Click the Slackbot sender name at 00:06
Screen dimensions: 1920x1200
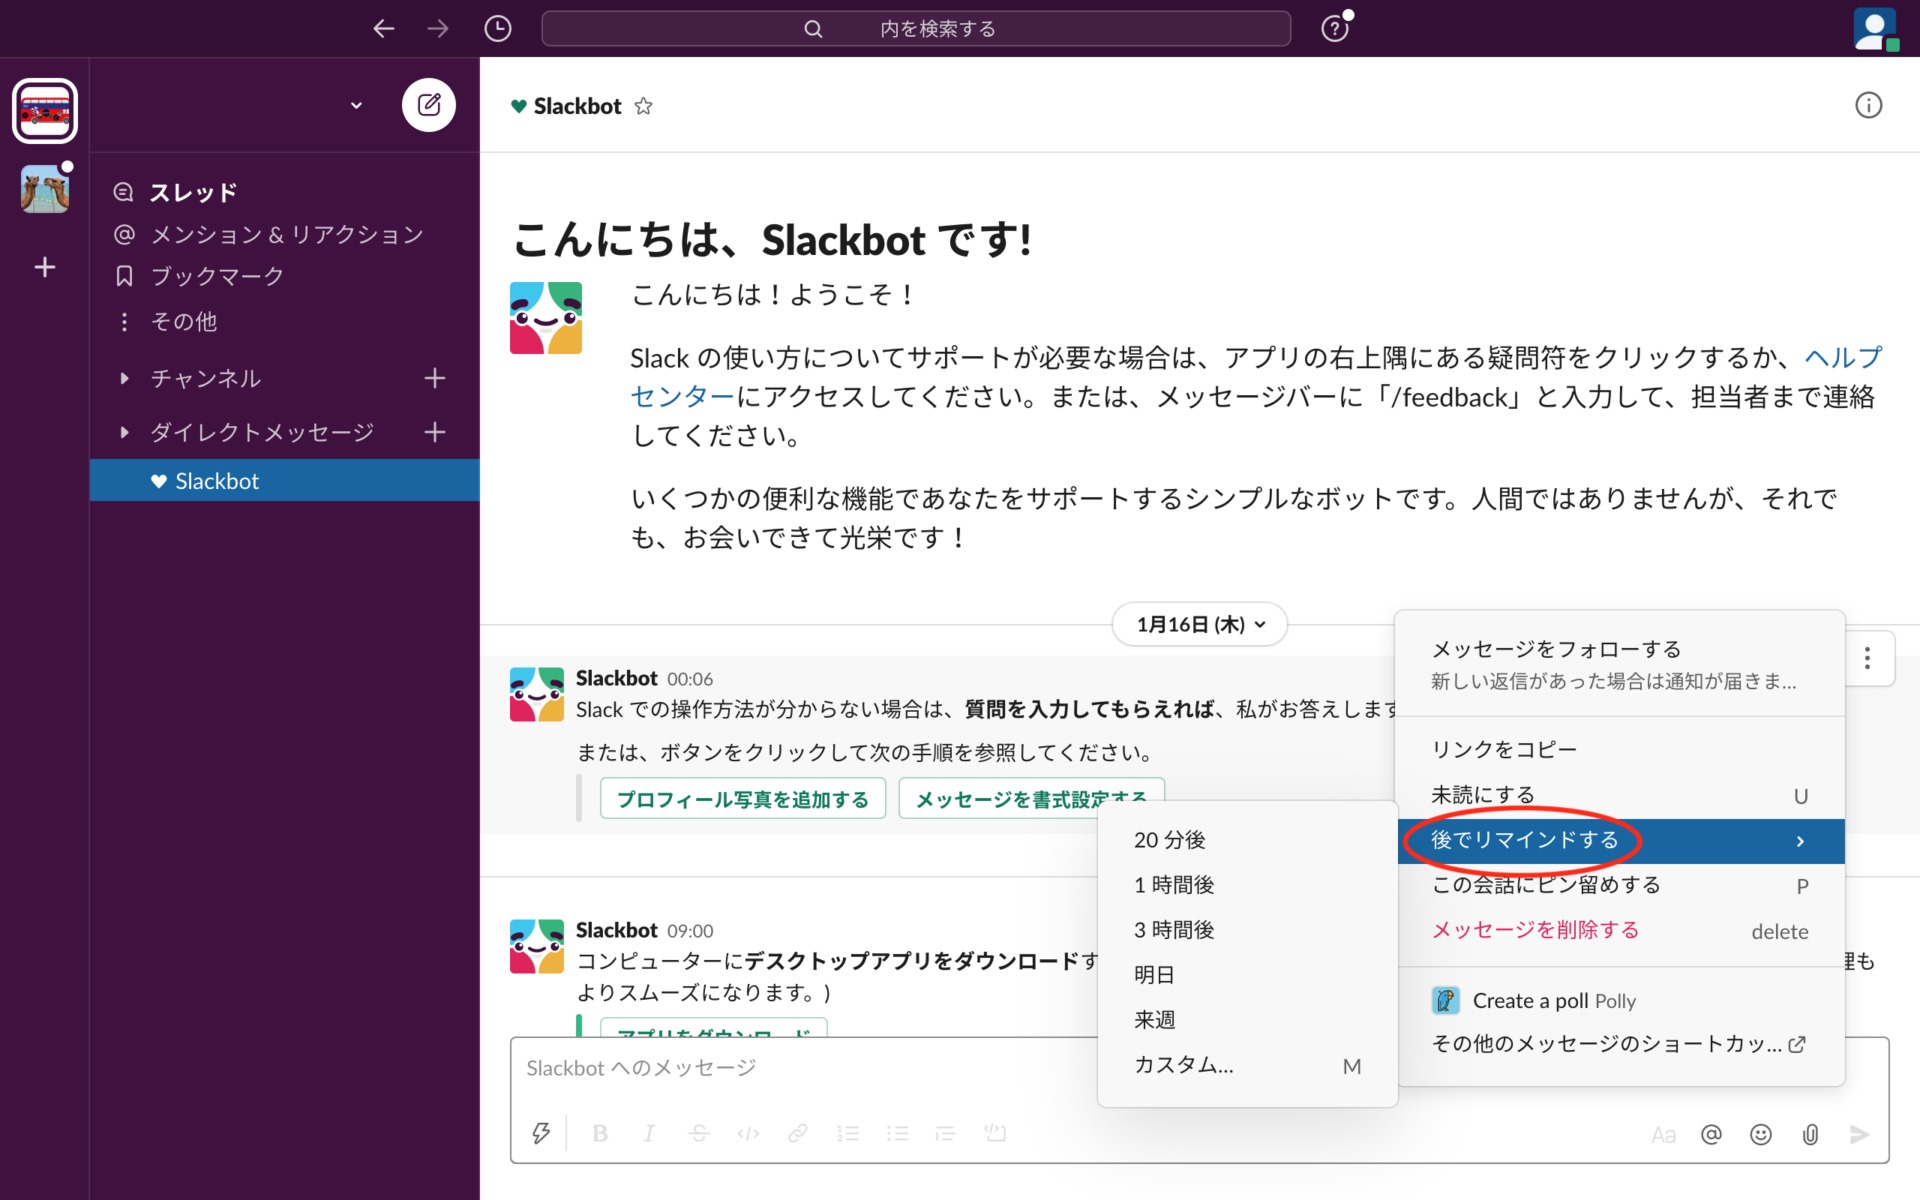click(616, 678)
